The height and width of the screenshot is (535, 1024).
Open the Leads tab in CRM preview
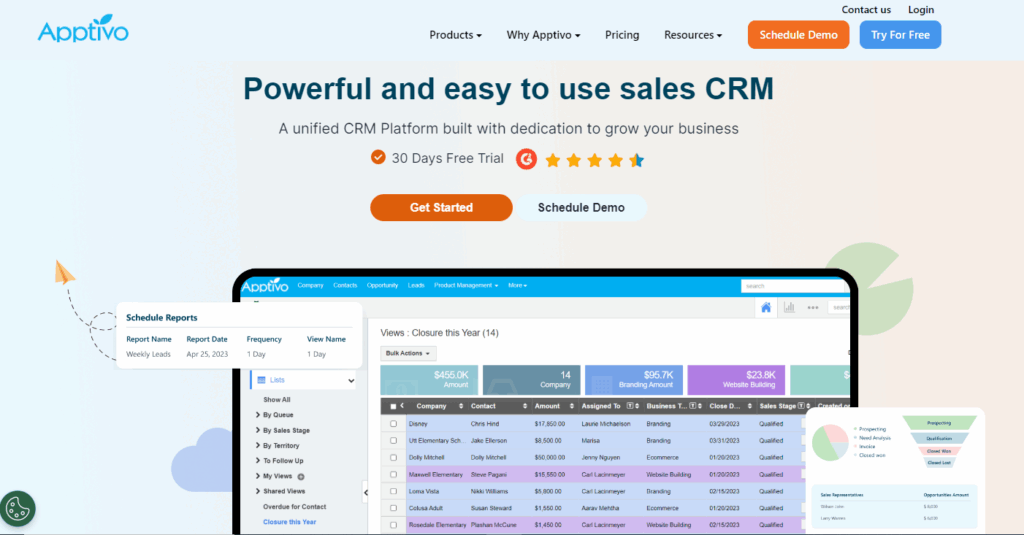coord(416,285)
